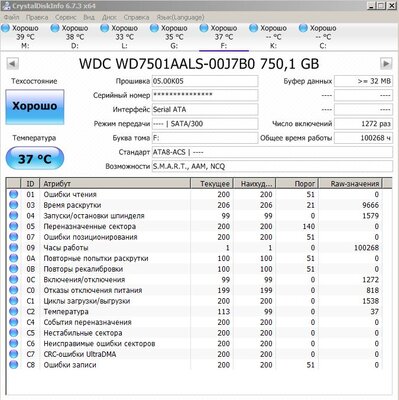
Task: Click the previous disk arrow button
Action: [x=13, y=64]
